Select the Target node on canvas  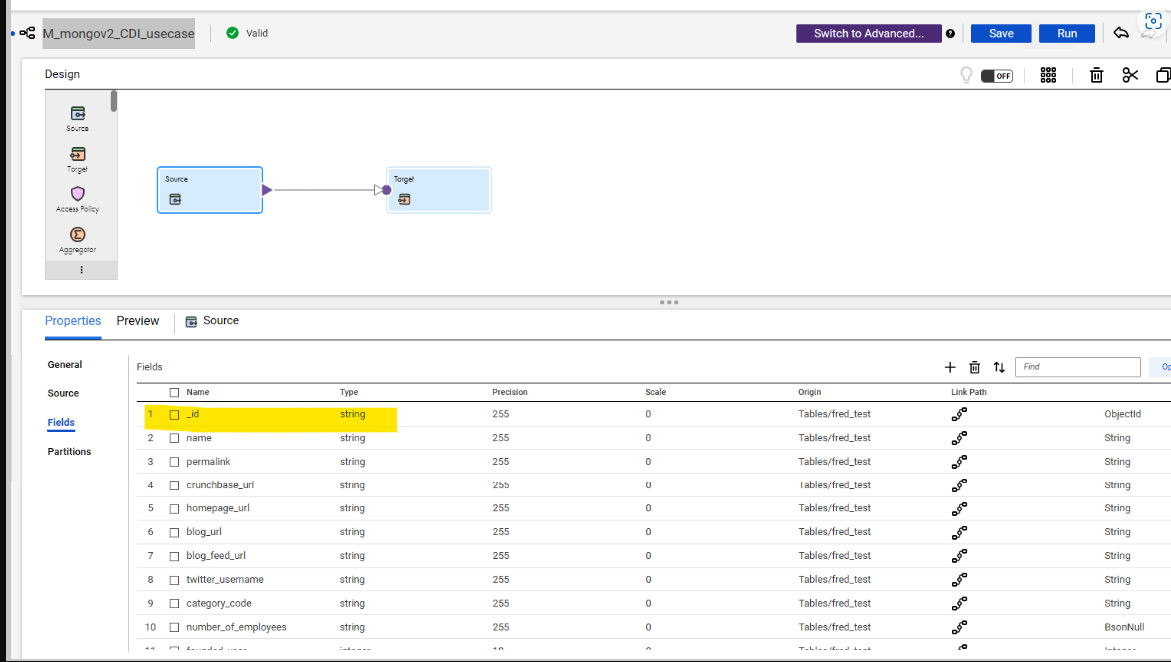click(439, 190)
